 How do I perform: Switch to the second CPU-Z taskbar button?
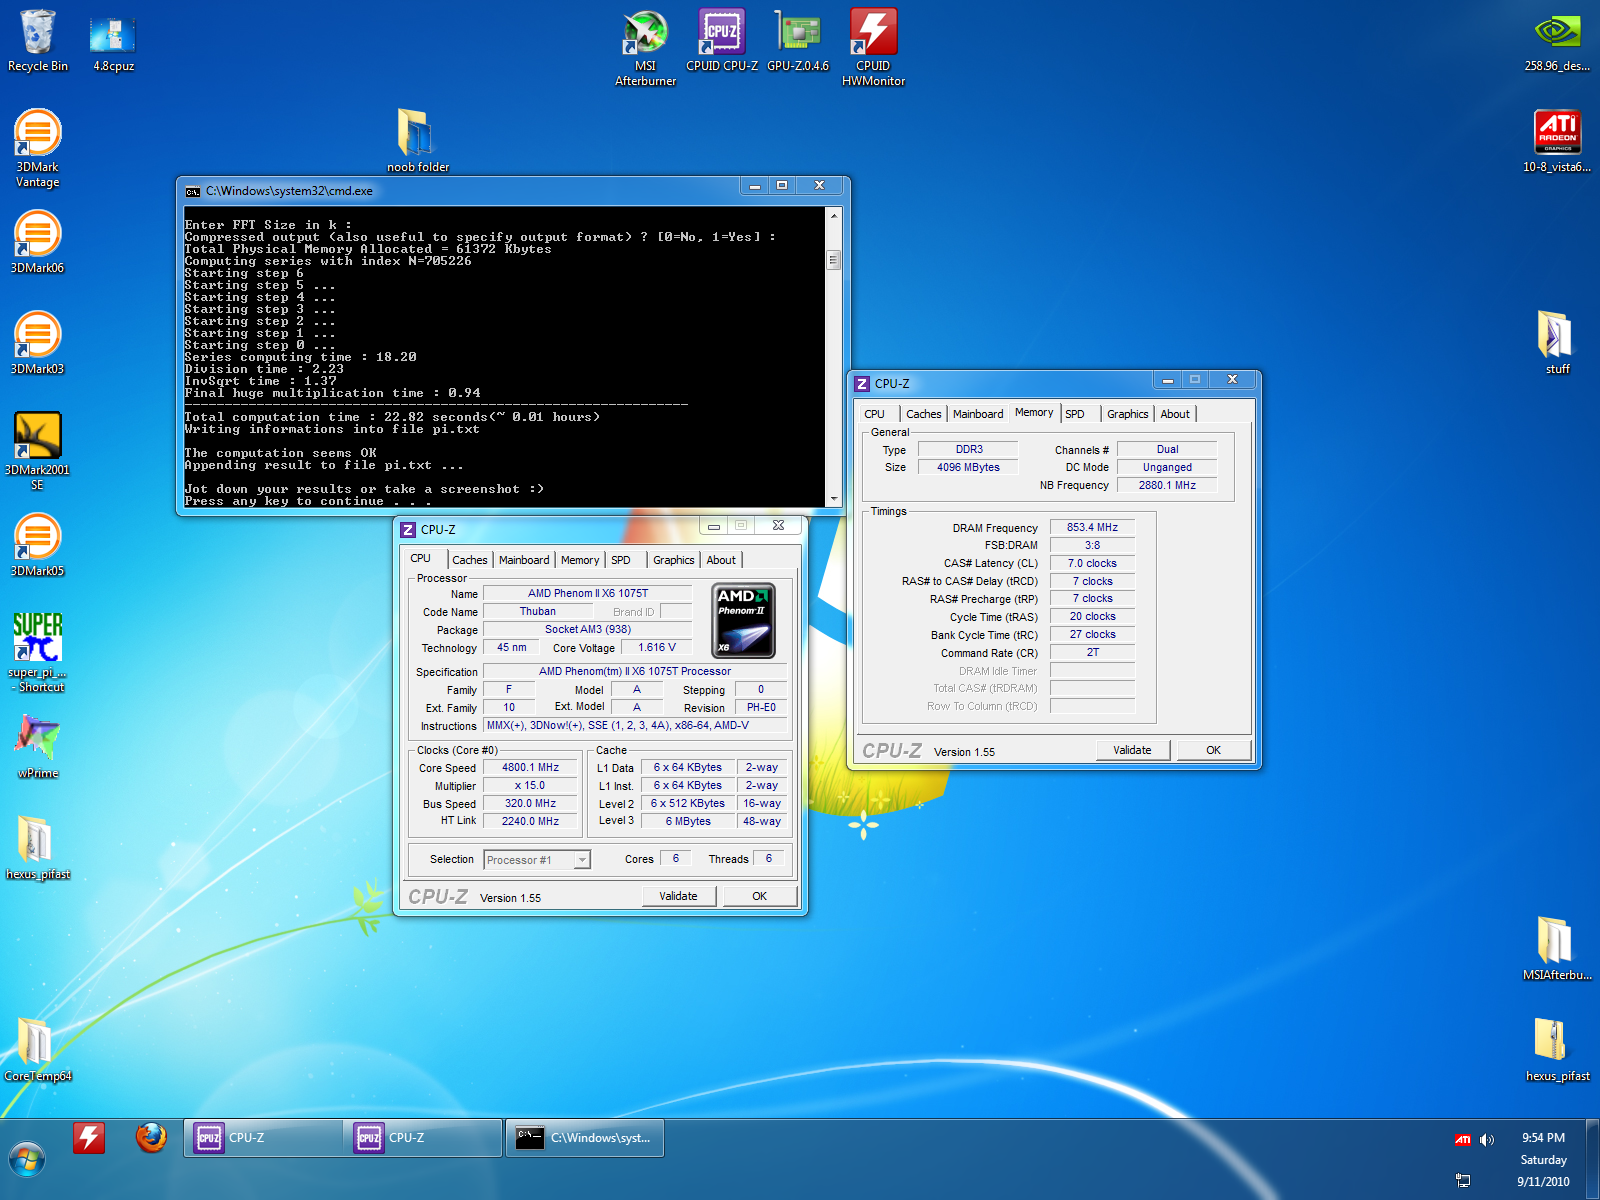pyautogui.click(x=423, y=1138)
